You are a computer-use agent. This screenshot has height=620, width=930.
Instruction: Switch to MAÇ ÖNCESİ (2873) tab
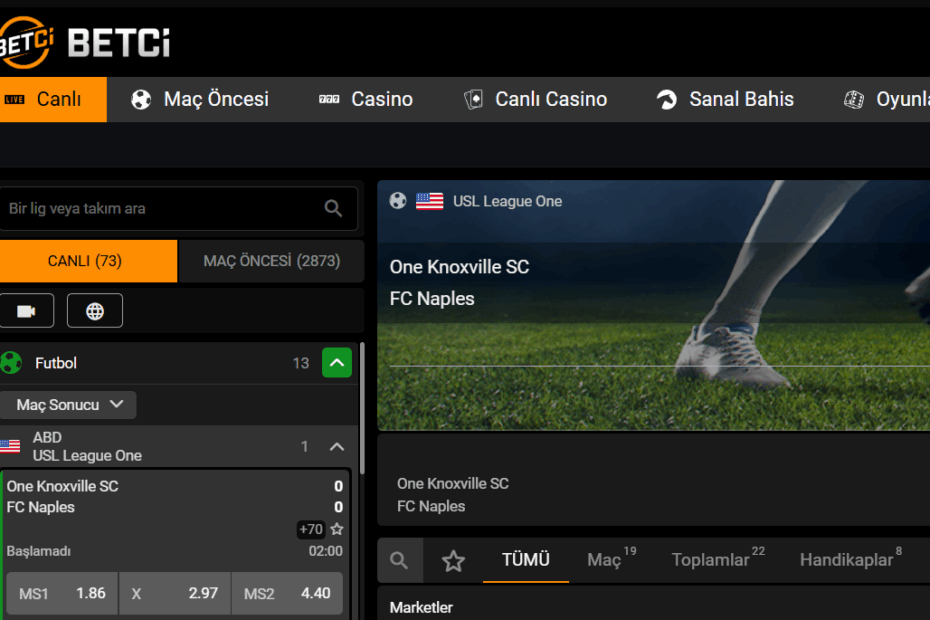pos(272,261)
